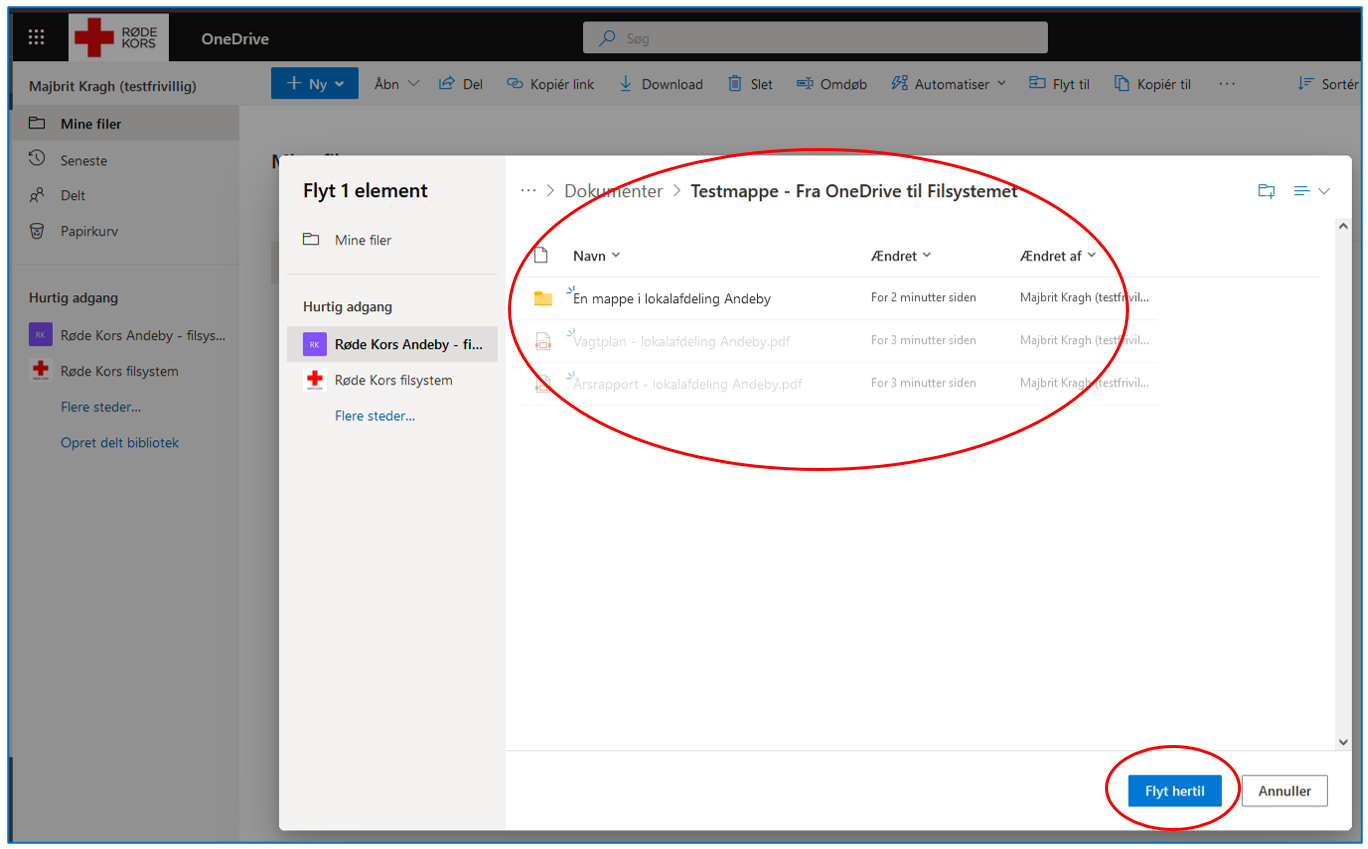The height and width of the screenshot is (849, 1368).
Task: Click PDF icon beside Årsrapport file
Action: pyautogui.click(x=543, y=384)
